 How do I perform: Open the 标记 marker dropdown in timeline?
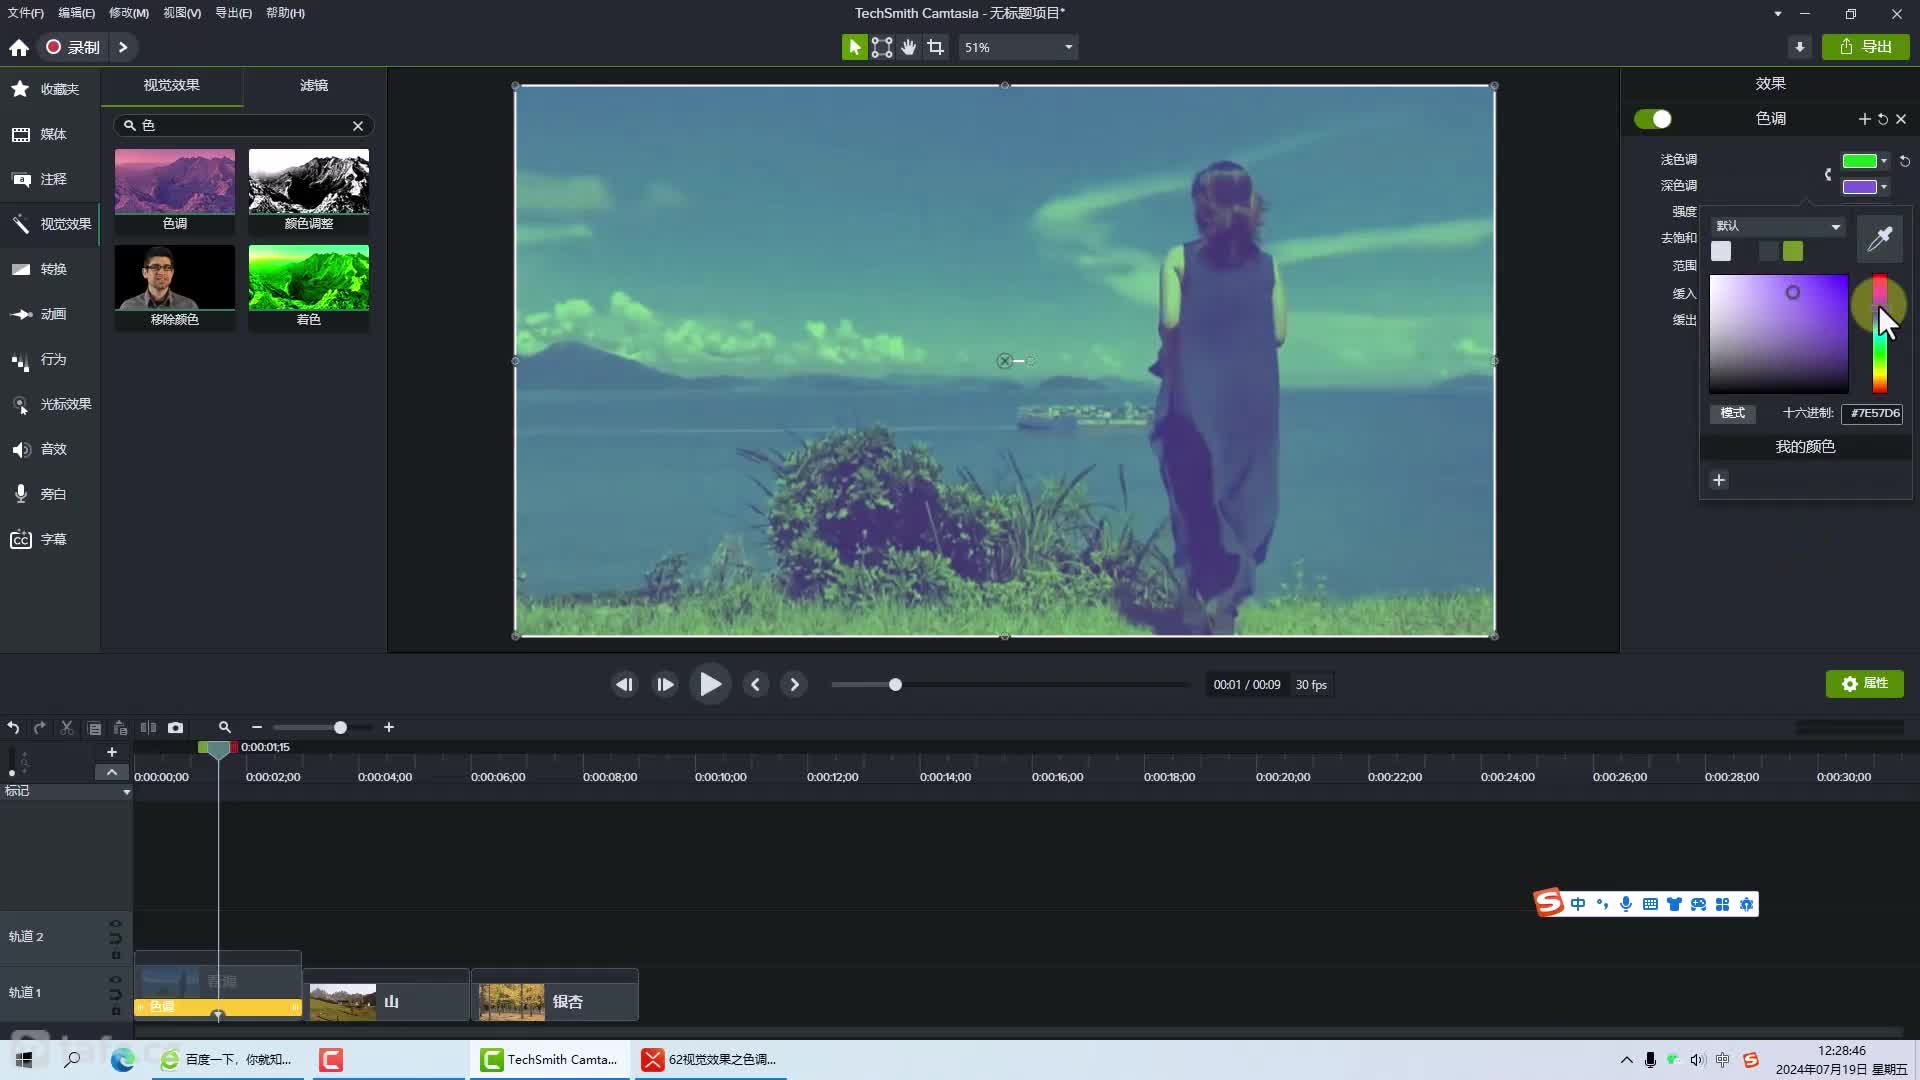tap(66, 791)
